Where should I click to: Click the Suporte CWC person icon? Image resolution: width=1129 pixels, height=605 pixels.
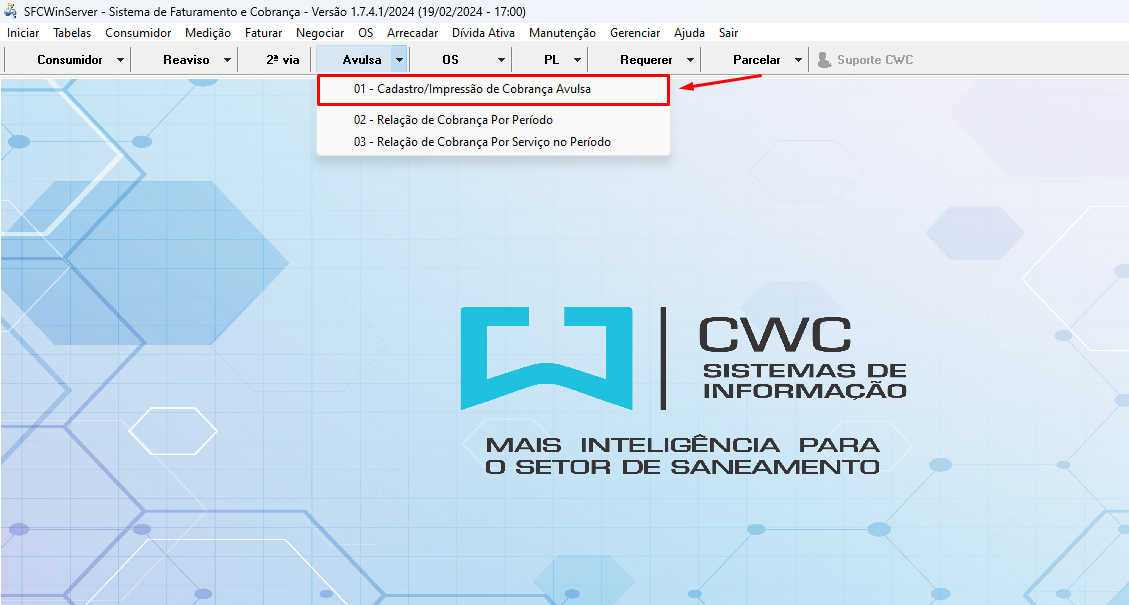pos(824,60)
